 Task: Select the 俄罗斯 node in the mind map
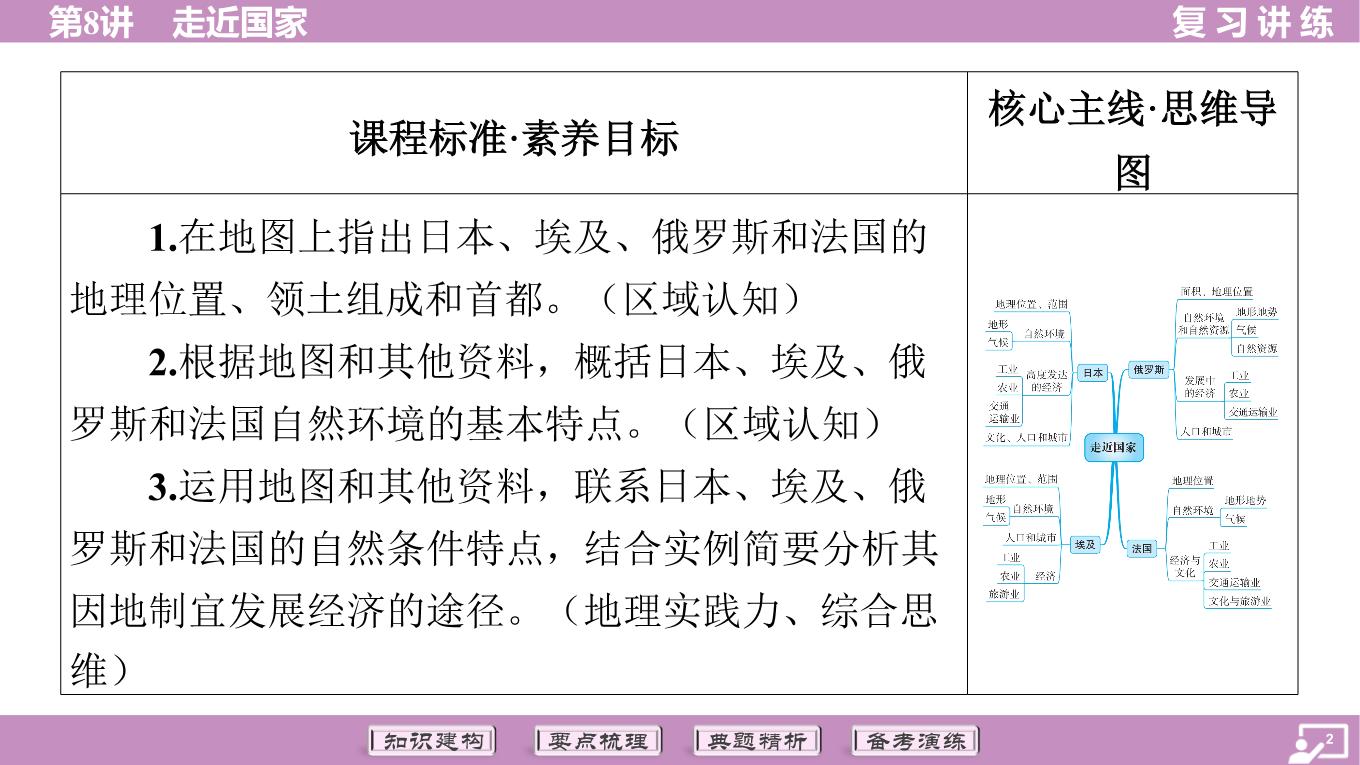click(x=1149, y=369)
